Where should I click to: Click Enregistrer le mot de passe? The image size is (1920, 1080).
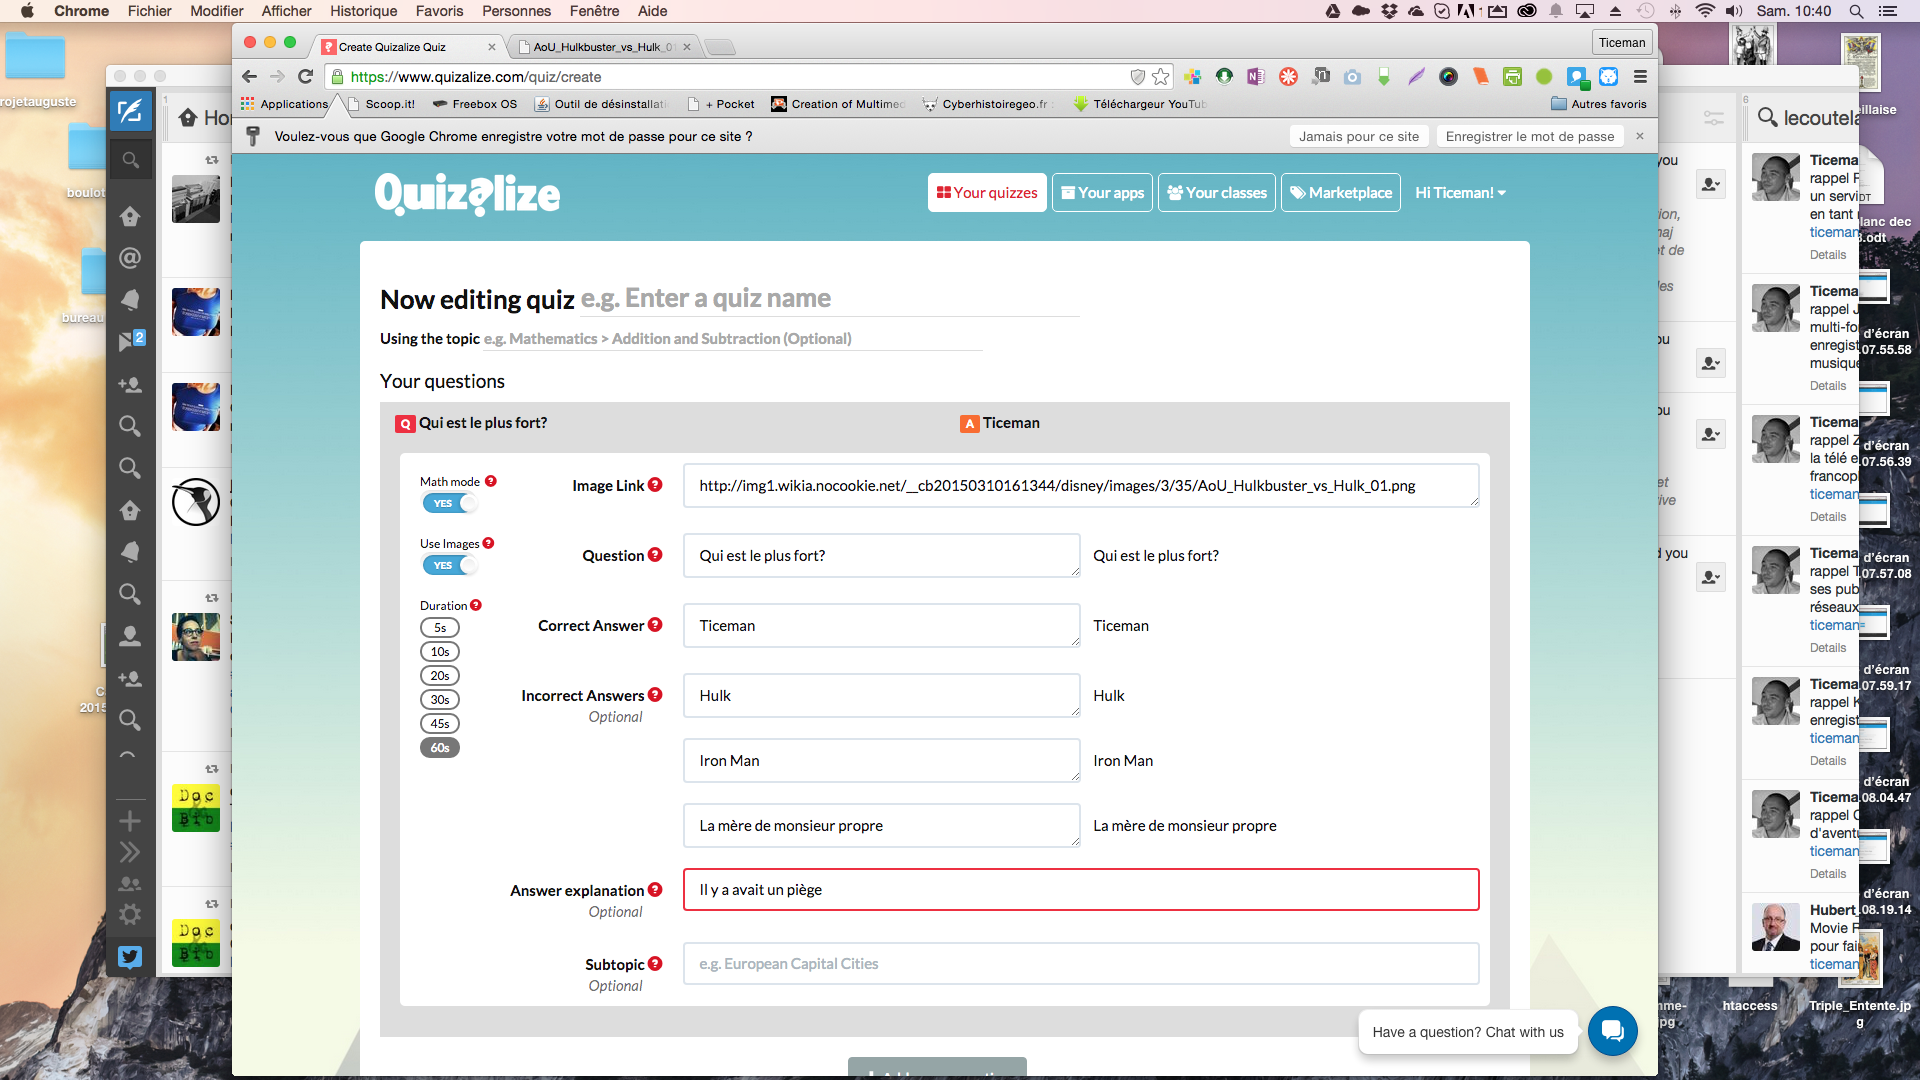click(1529, 137)
